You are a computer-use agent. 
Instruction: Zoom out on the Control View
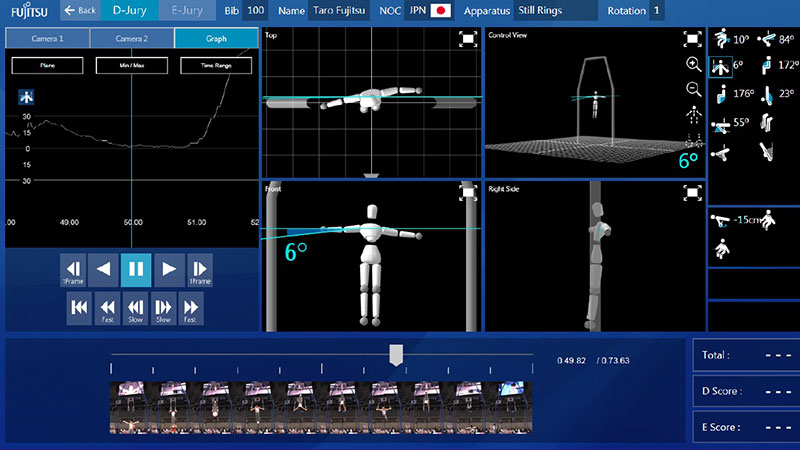tap(693, 89)
